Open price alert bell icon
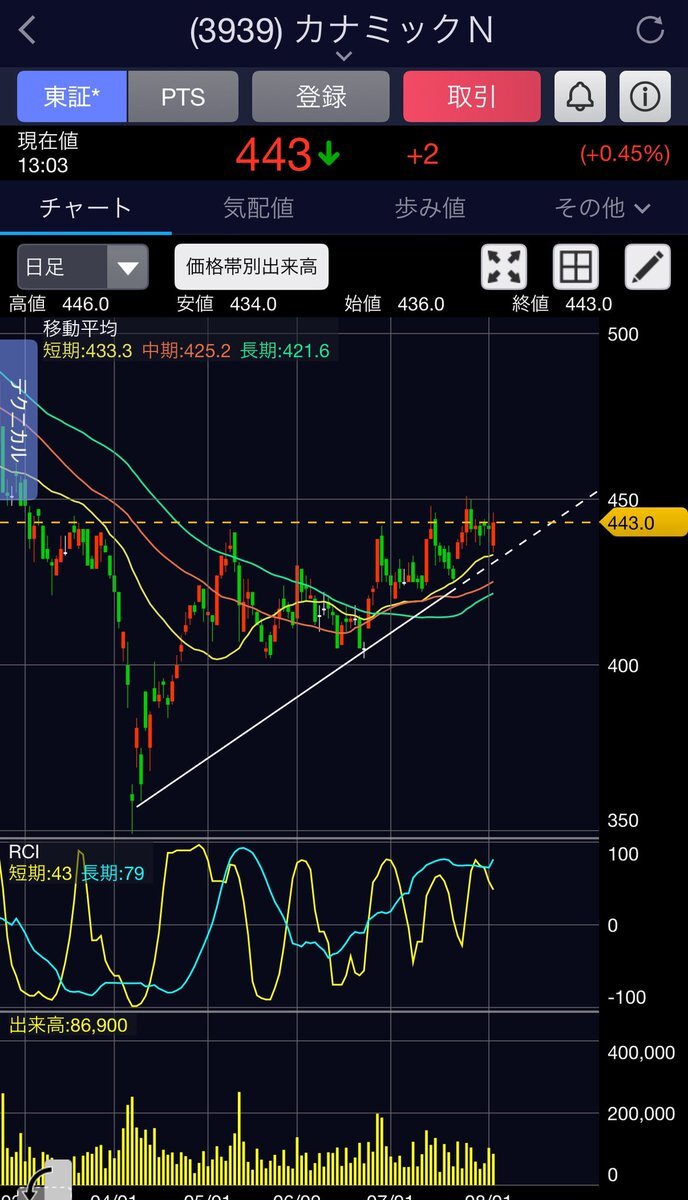 580,97
